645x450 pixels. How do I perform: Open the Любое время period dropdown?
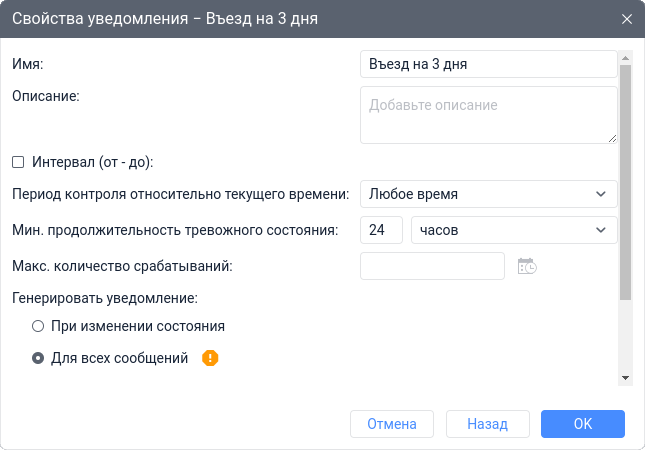coord(488,194)
